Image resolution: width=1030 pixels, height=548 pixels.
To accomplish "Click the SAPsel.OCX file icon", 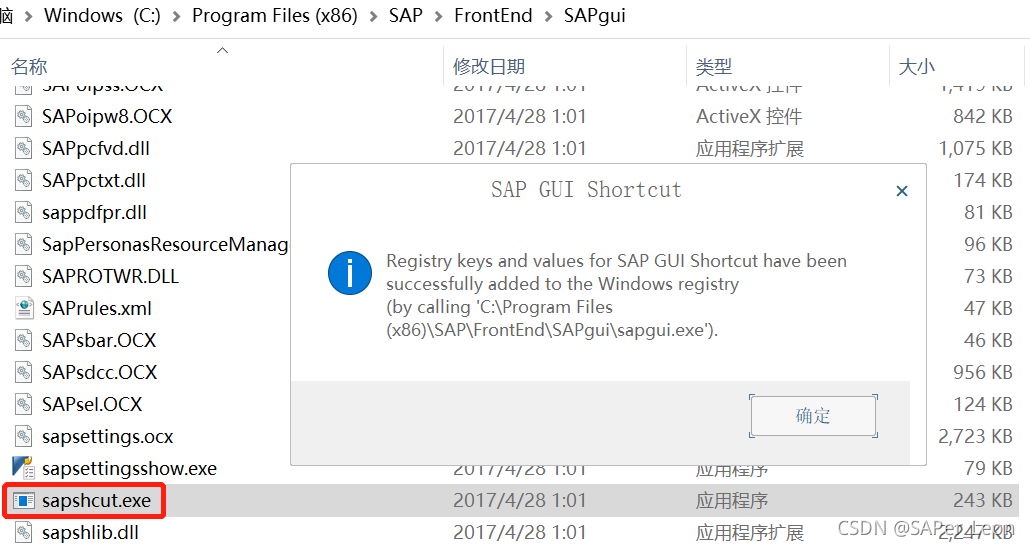I will click(x=24, y=405).
